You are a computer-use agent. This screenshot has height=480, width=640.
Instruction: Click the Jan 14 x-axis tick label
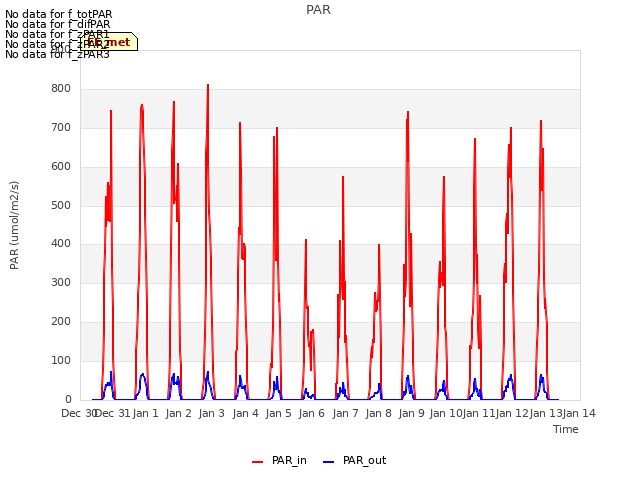(579, 413)
